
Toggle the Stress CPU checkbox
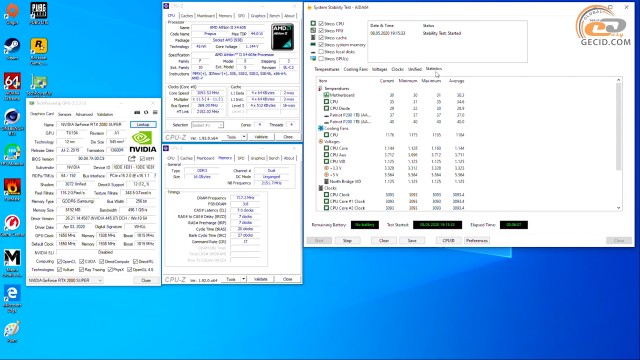tap(321, 24)
